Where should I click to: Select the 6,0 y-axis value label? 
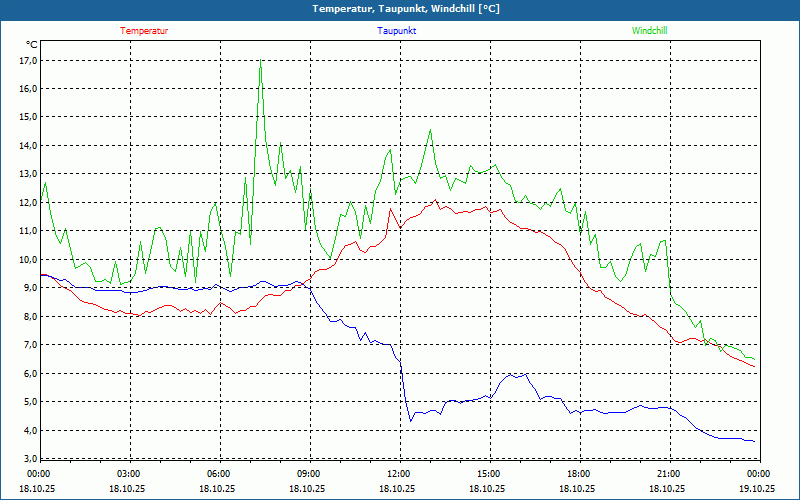30,374
